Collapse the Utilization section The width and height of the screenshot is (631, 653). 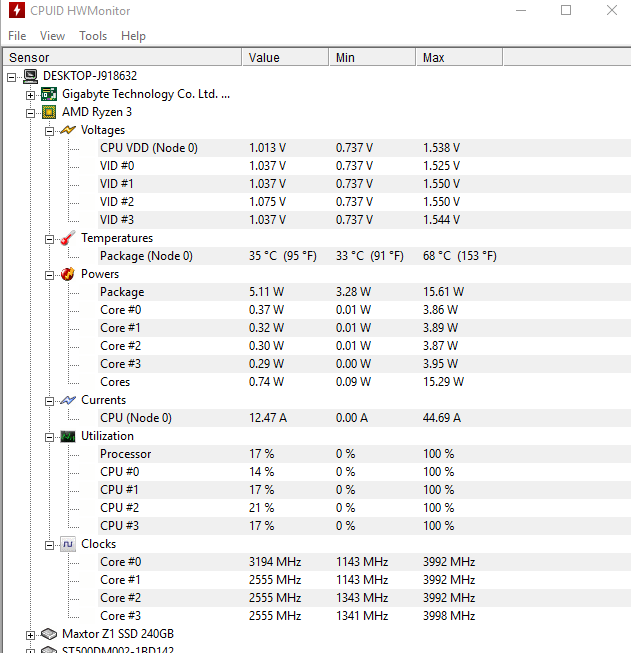coord(50,437)
